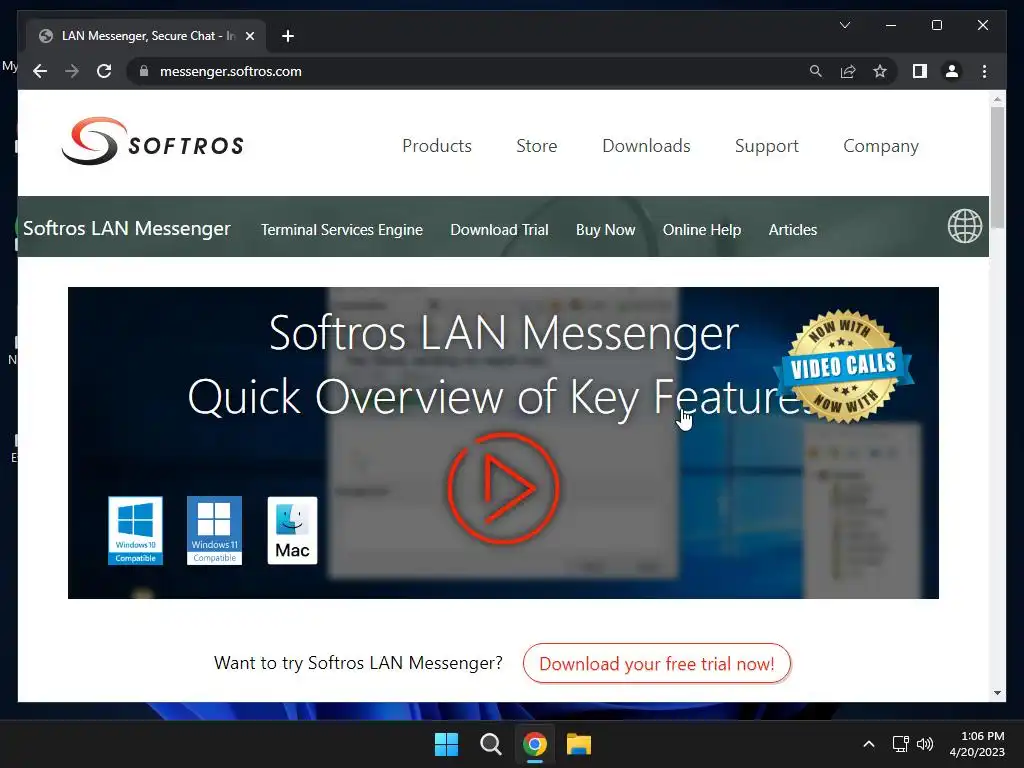The height and width of the screenshot is (768, 1024).
Task: Click the Windows 11 Compatible badge
Action: (214, 530)
